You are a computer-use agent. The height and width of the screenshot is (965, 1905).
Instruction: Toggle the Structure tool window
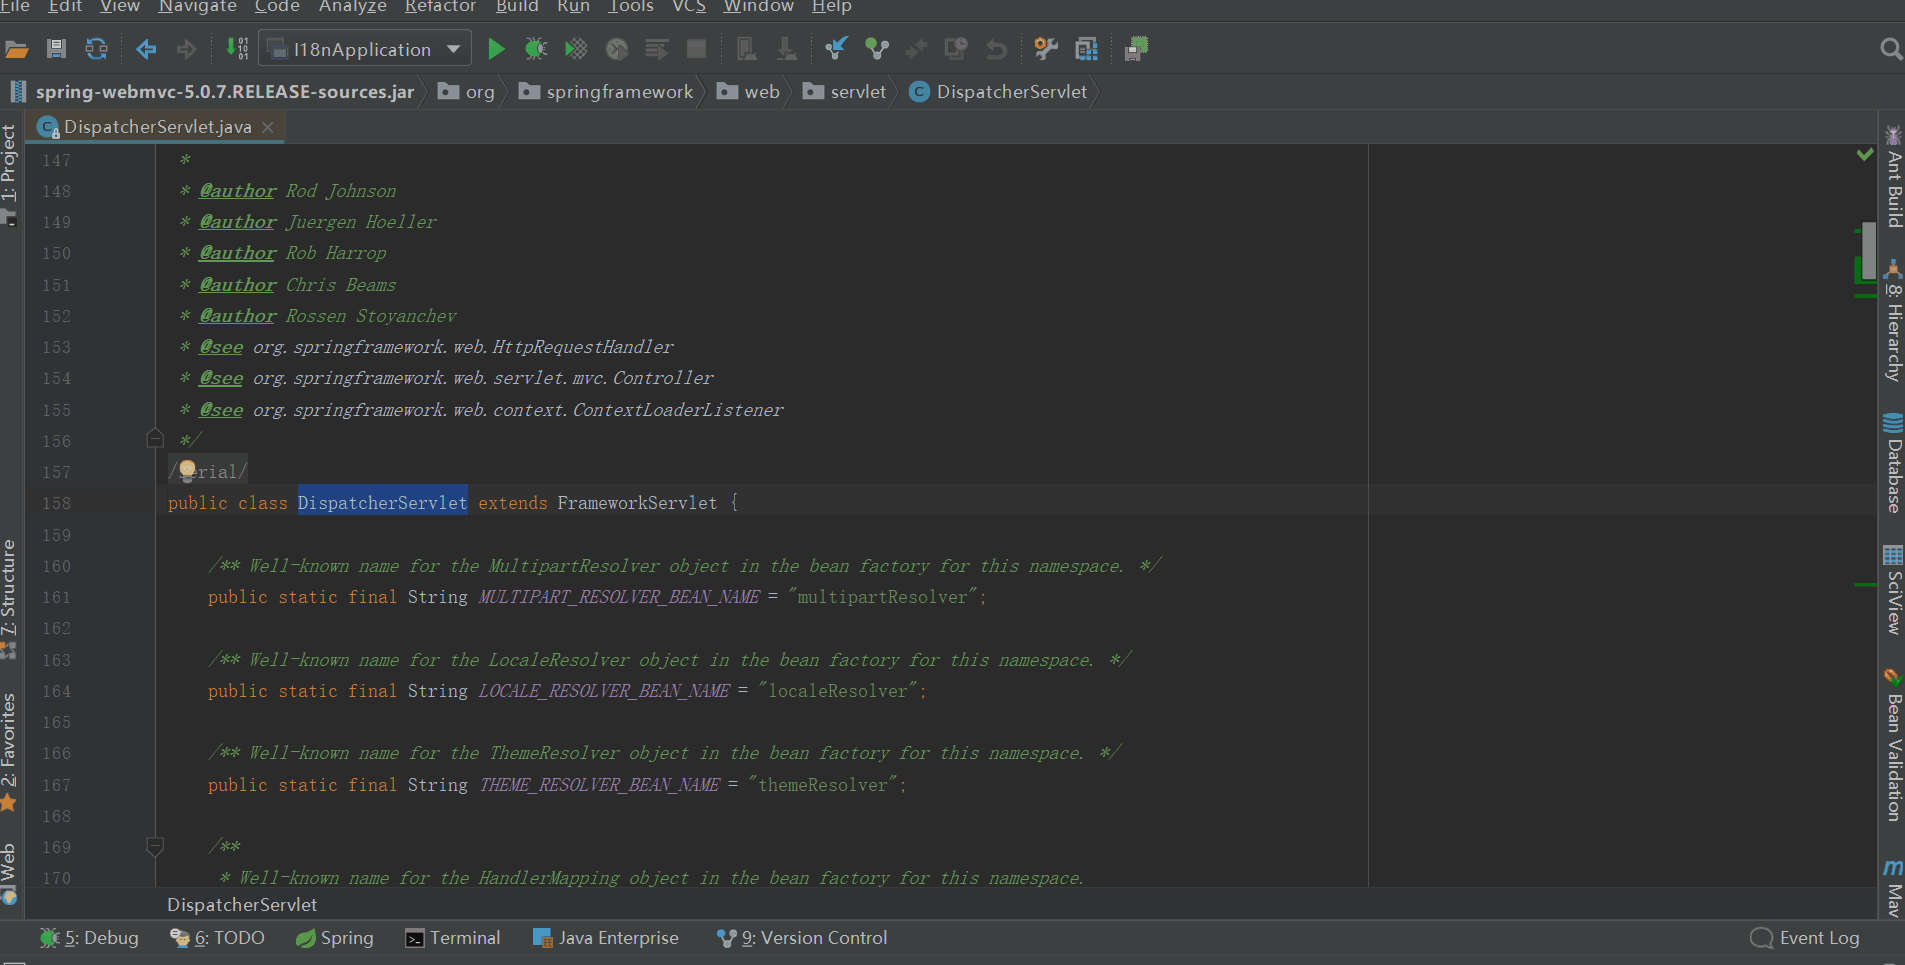click(x=9, y=598)
